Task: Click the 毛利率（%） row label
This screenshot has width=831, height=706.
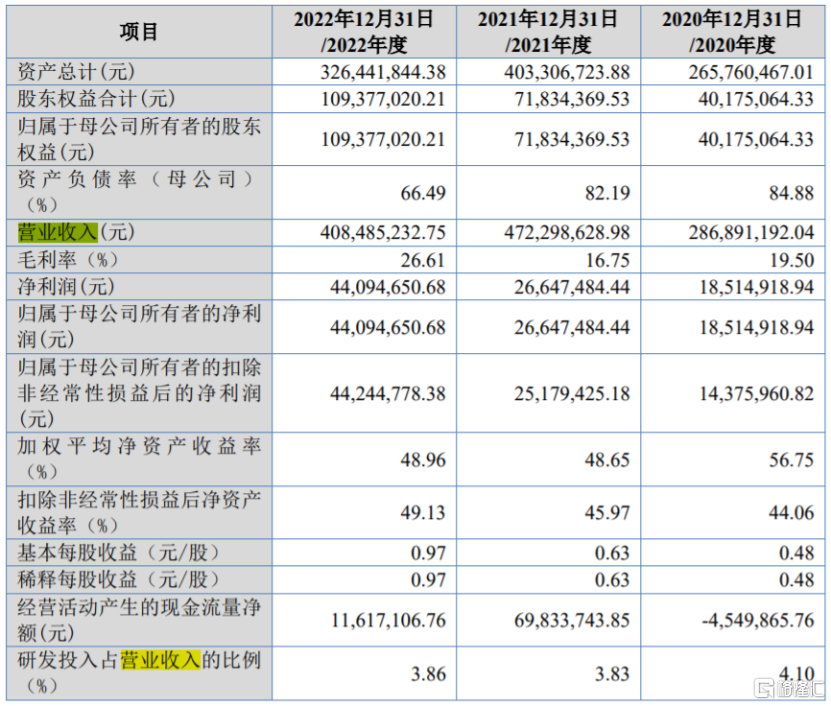Action: coord(67,260)
